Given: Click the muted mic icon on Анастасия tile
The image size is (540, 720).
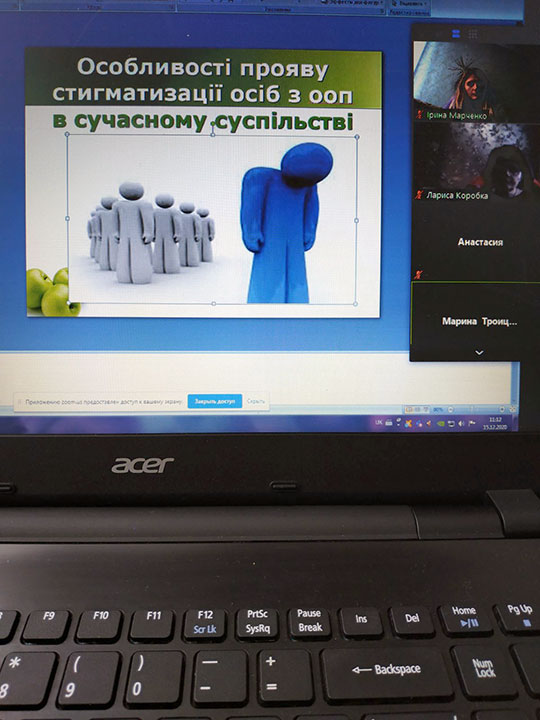Looking at the screenshot, I should pyautogui.click(x=417, y=275).
